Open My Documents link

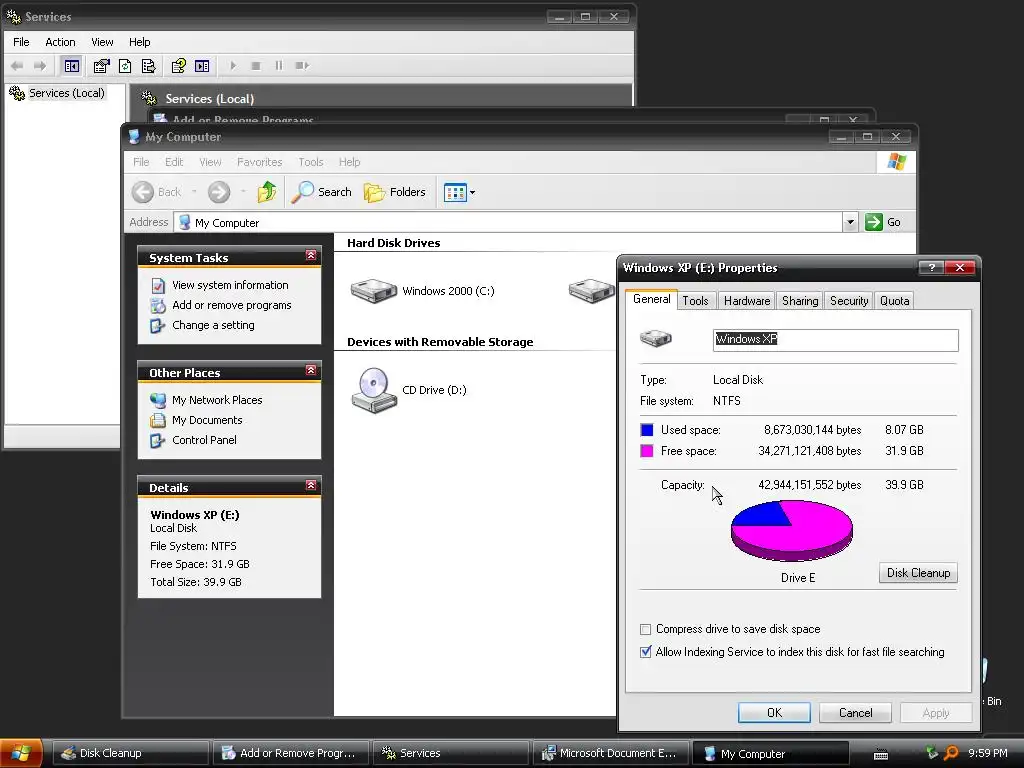pyautogui.click(x=207, y=420)
